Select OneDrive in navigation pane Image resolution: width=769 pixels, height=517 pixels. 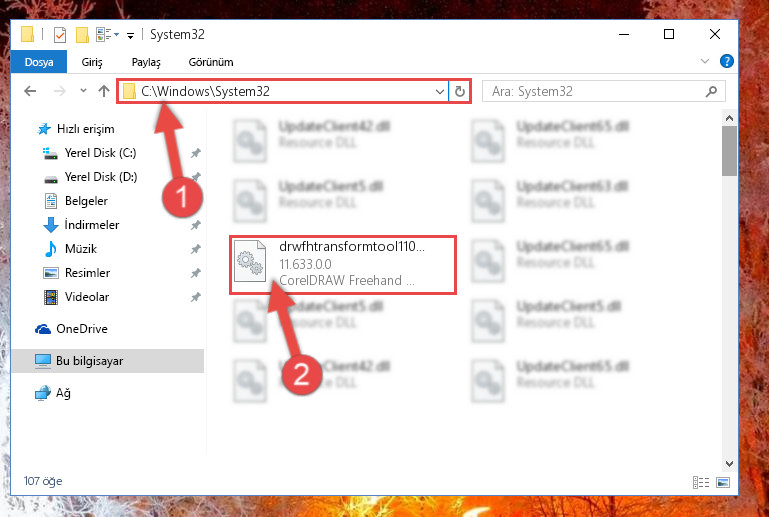pyautogui.click(x=82, y=329)
